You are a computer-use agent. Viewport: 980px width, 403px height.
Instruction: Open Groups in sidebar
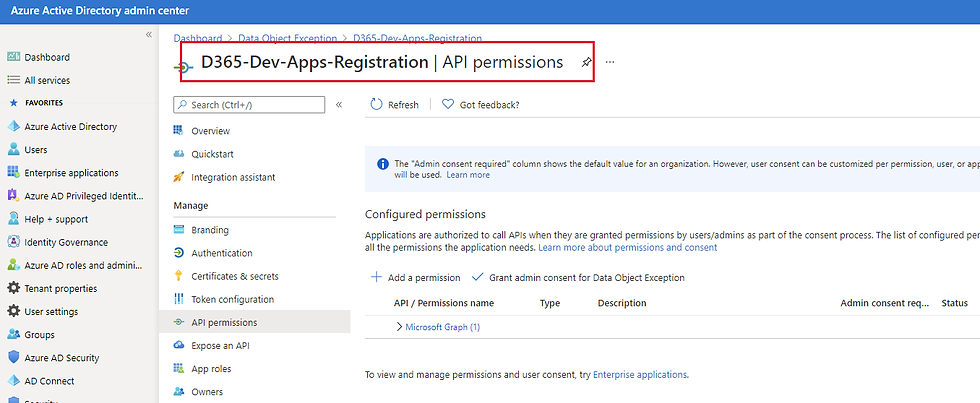(39, 334)
